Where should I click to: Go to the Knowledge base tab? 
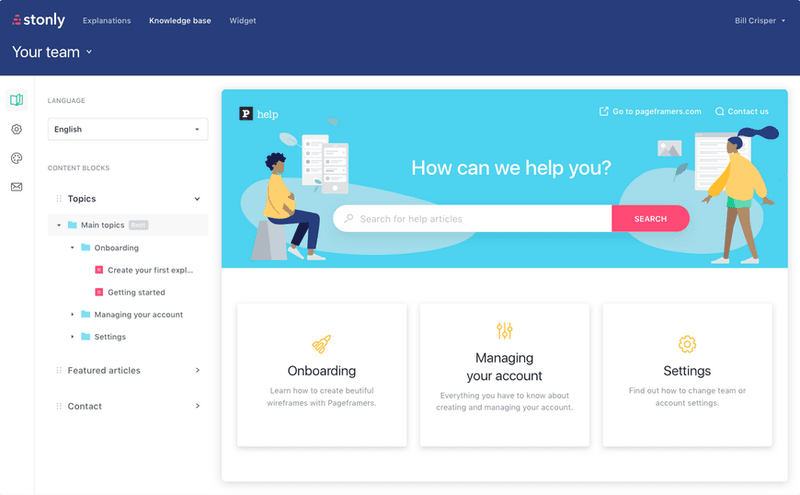coord(180,20)
